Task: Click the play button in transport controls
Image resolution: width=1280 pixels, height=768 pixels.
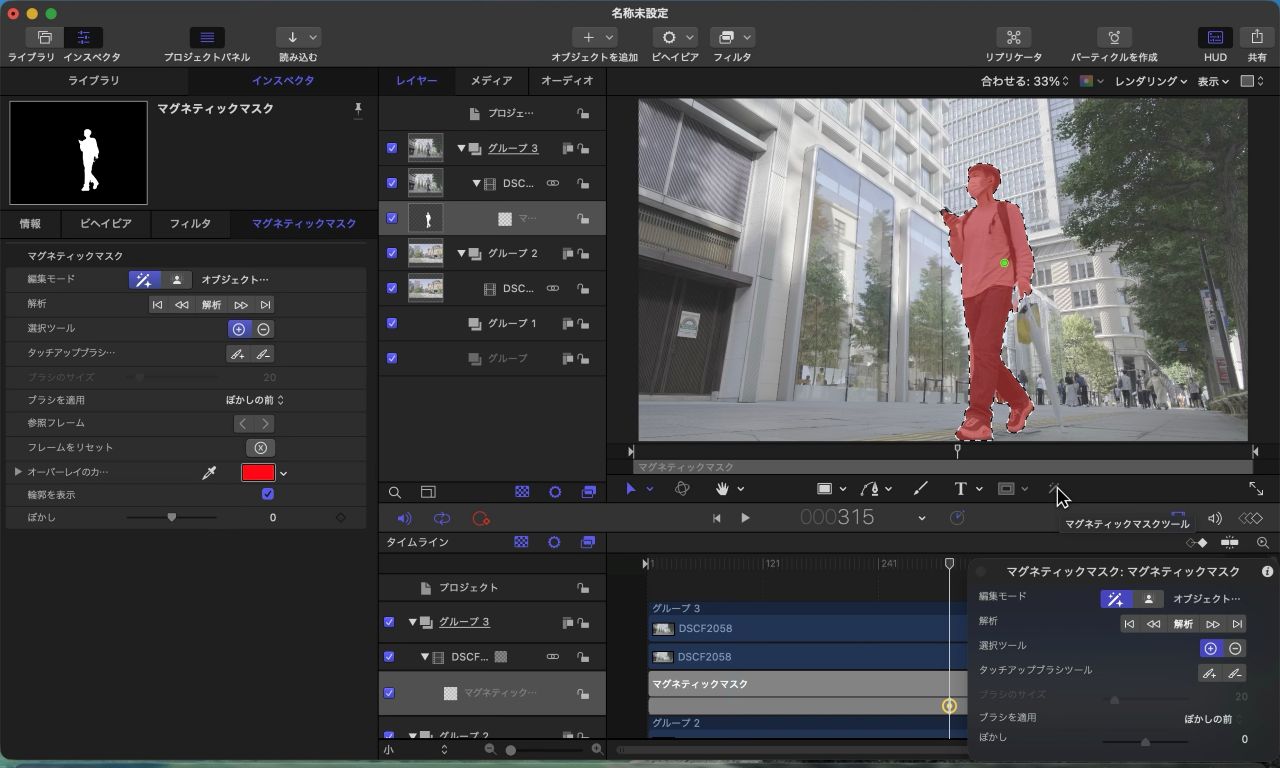Action: click(x=745, y=518)
